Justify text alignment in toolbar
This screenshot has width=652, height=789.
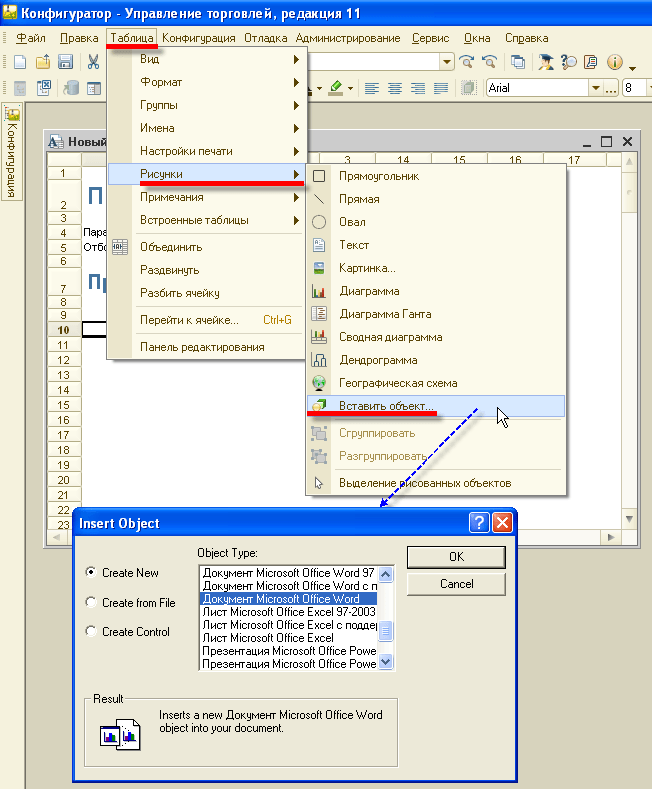[x=441, y=89]
